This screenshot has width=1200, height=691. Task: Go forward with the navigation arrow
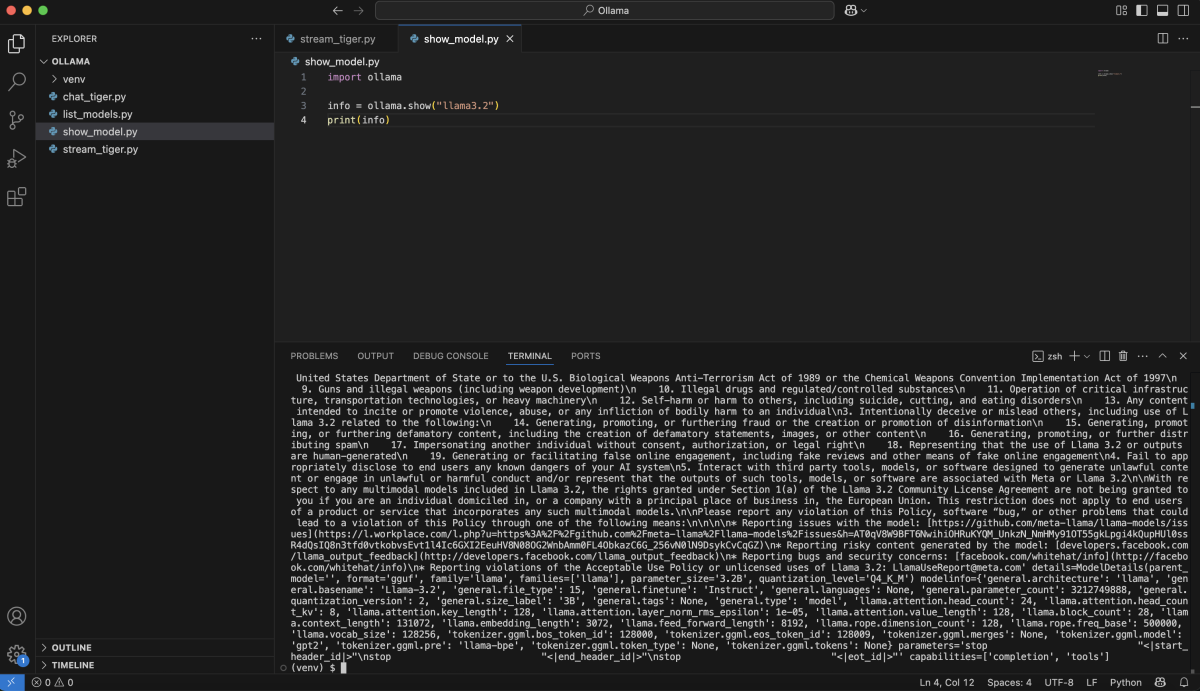pyautogui.click(x=359, y=10)
